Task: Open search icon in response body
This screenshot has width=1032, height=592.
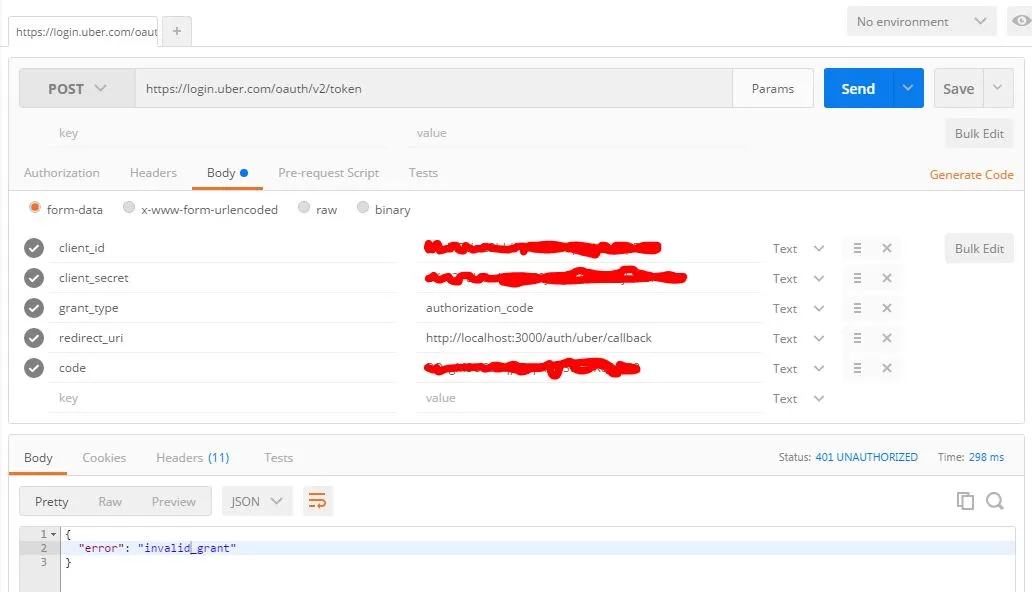Action: point(994,501)
